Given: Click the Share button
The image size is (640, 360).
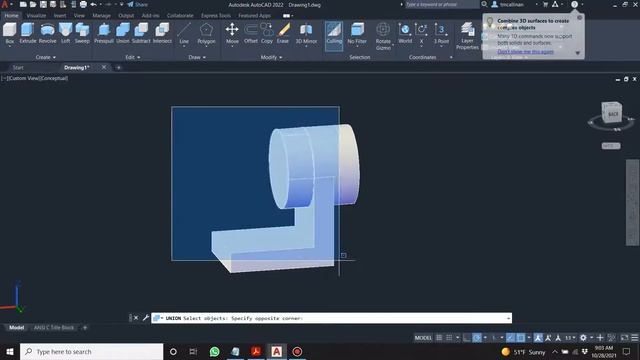Looking at the screenshot, I should point(138,4).
